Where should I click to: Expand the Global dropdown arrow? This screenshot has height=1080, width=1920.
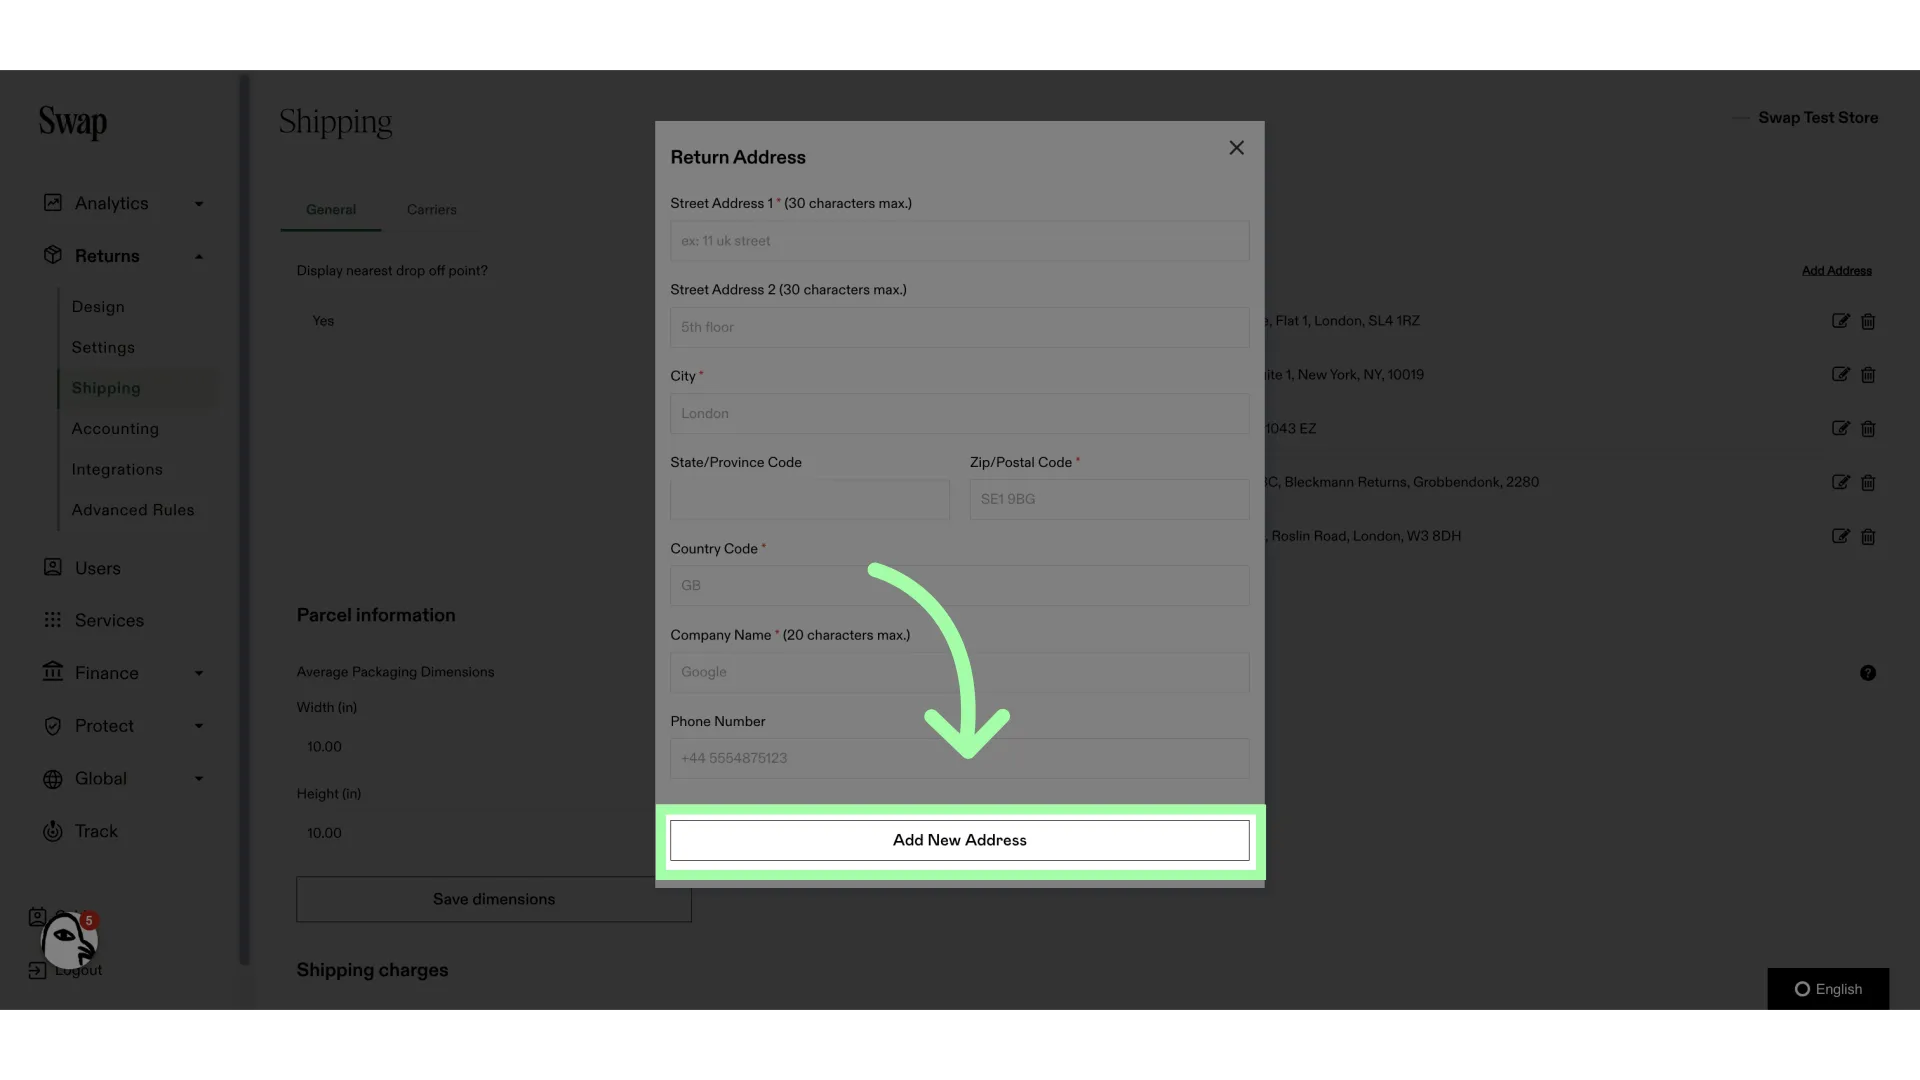pyautogui.click(x=199, y=779)
